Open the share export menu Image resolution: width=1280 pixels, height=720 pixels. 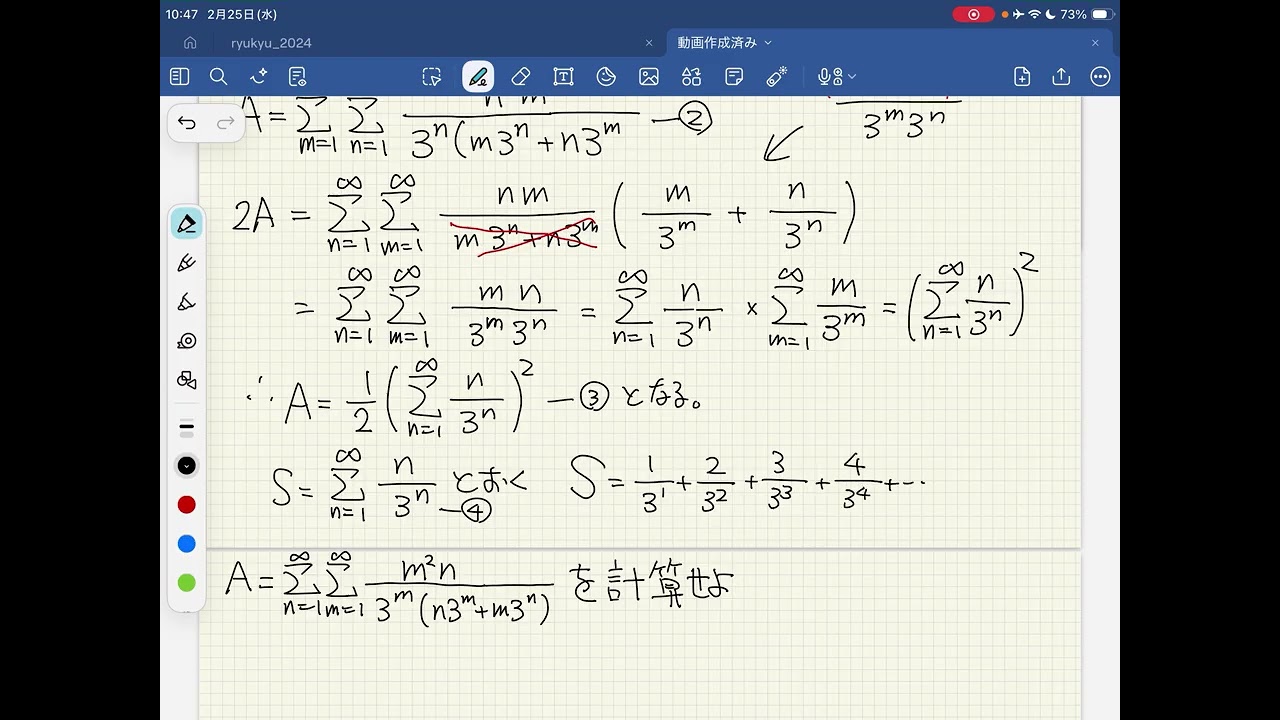[x=1061, y=77]
